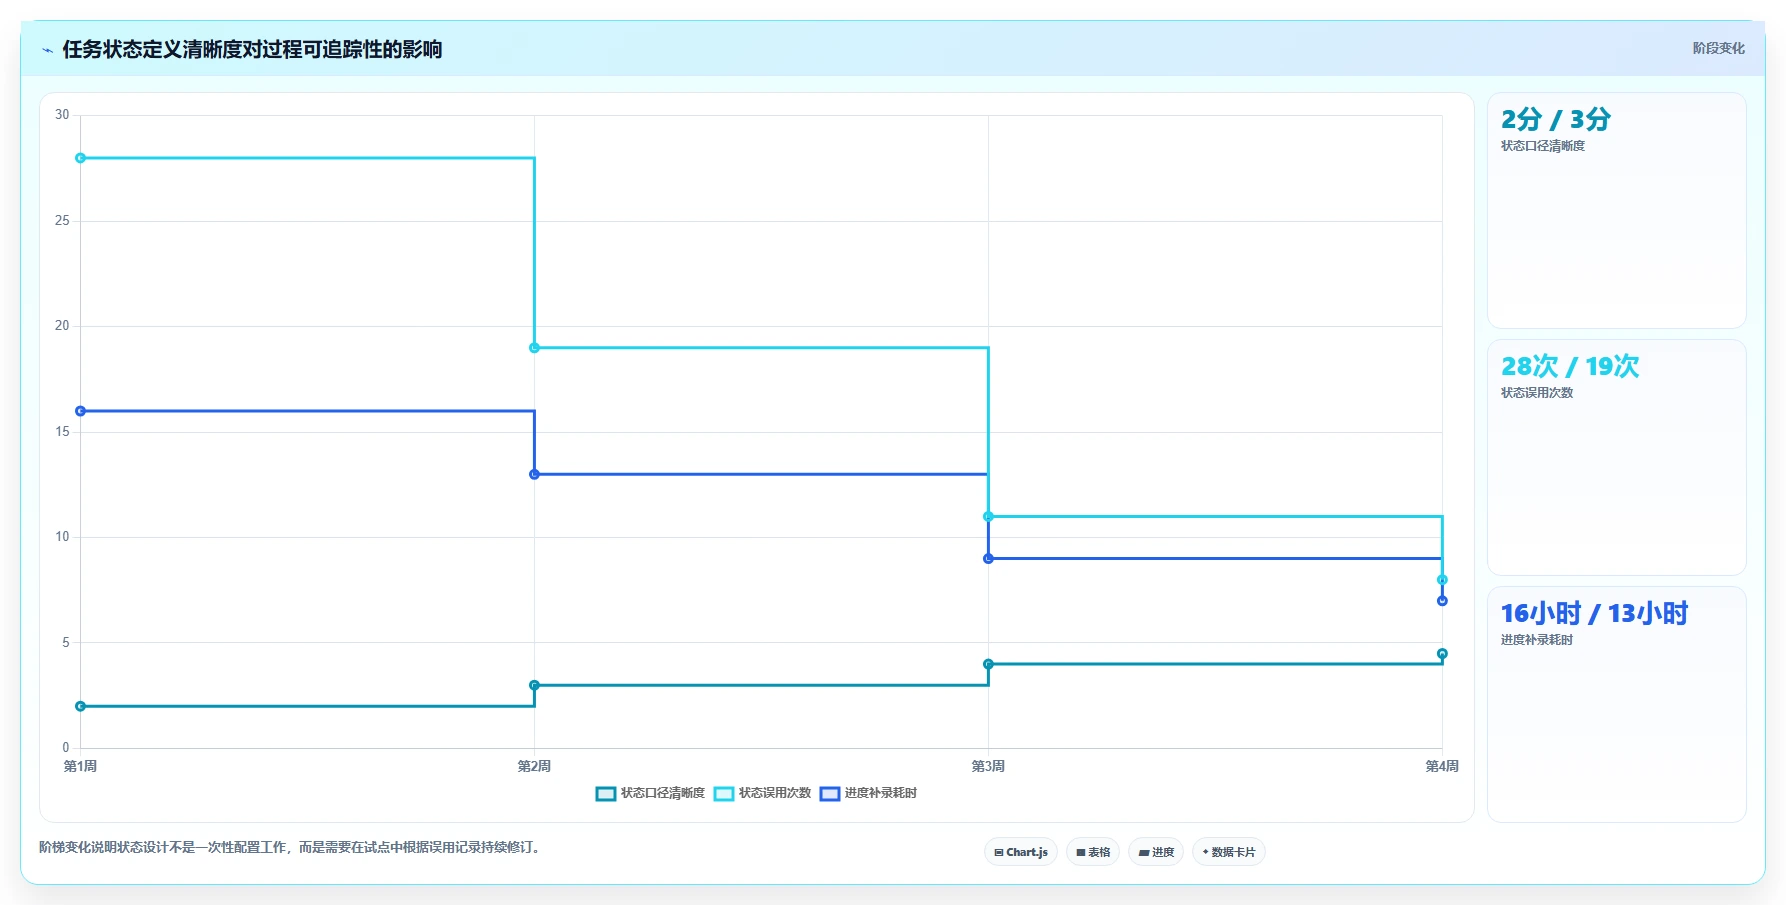Screen dimensions: 1786x905
Task: Click the 表格 pill tag
Action: pos(1093,852)
